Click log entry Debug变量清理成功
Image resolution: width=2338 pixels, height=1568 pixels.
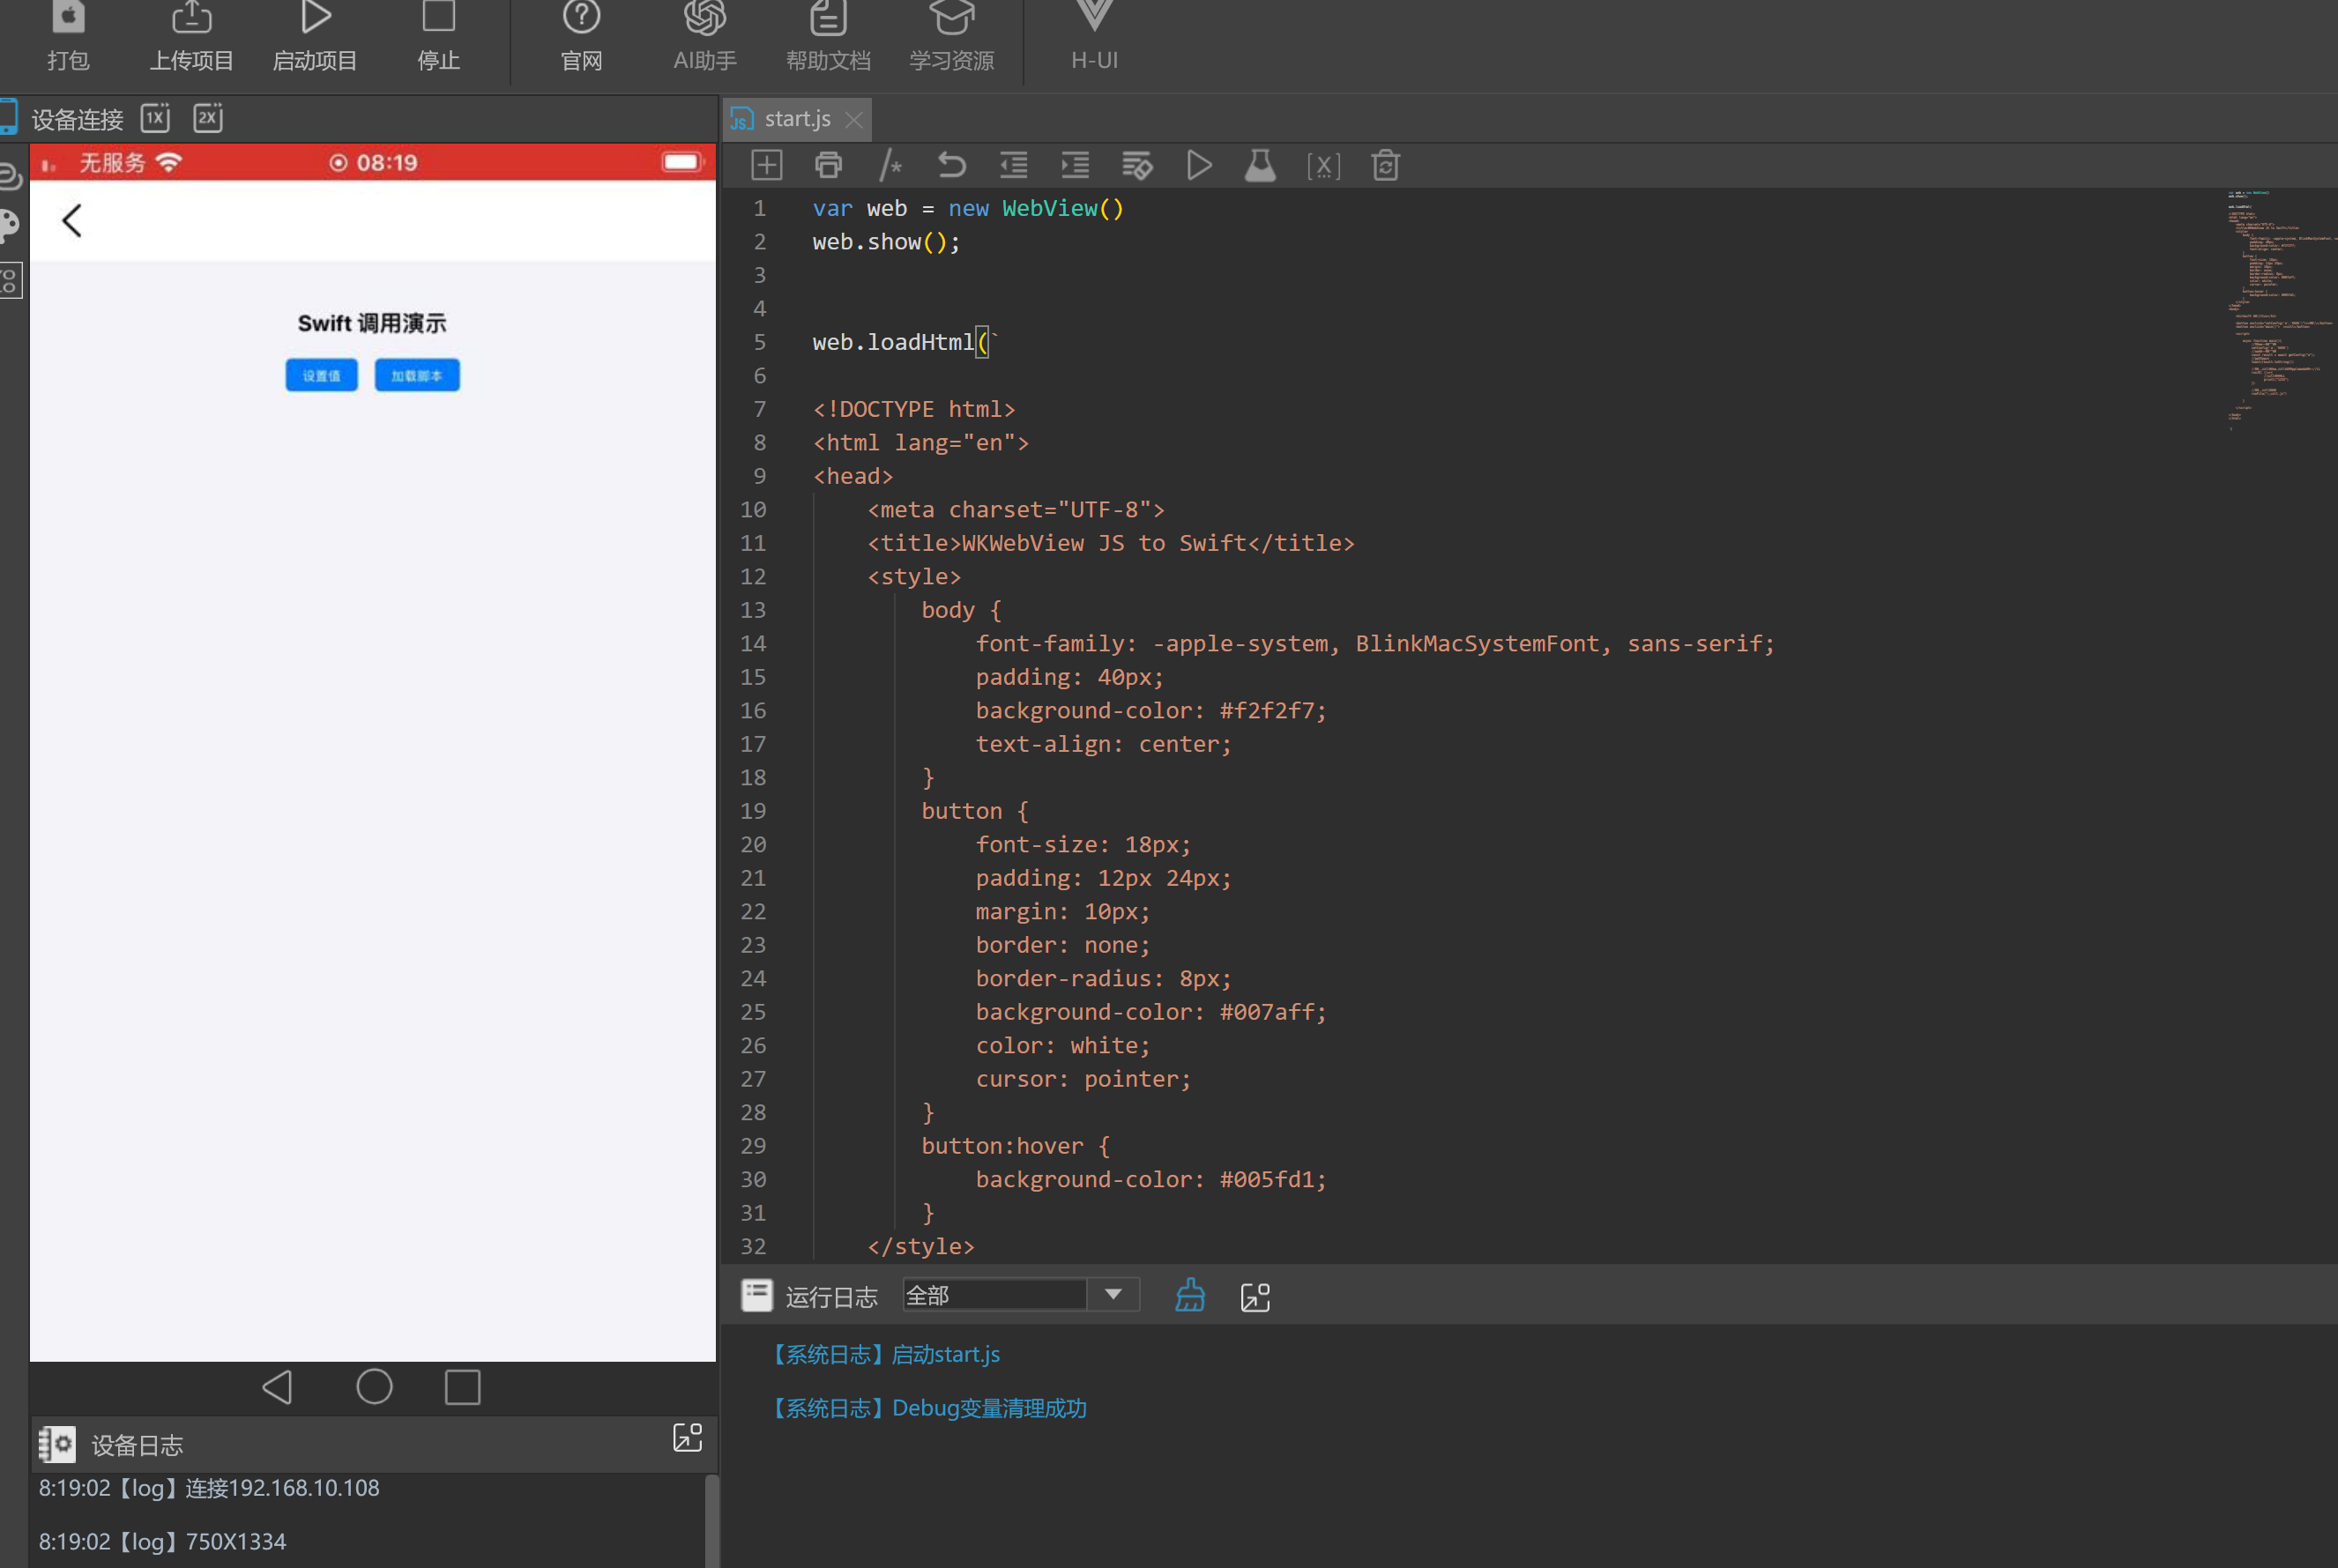click(929, 1408)
